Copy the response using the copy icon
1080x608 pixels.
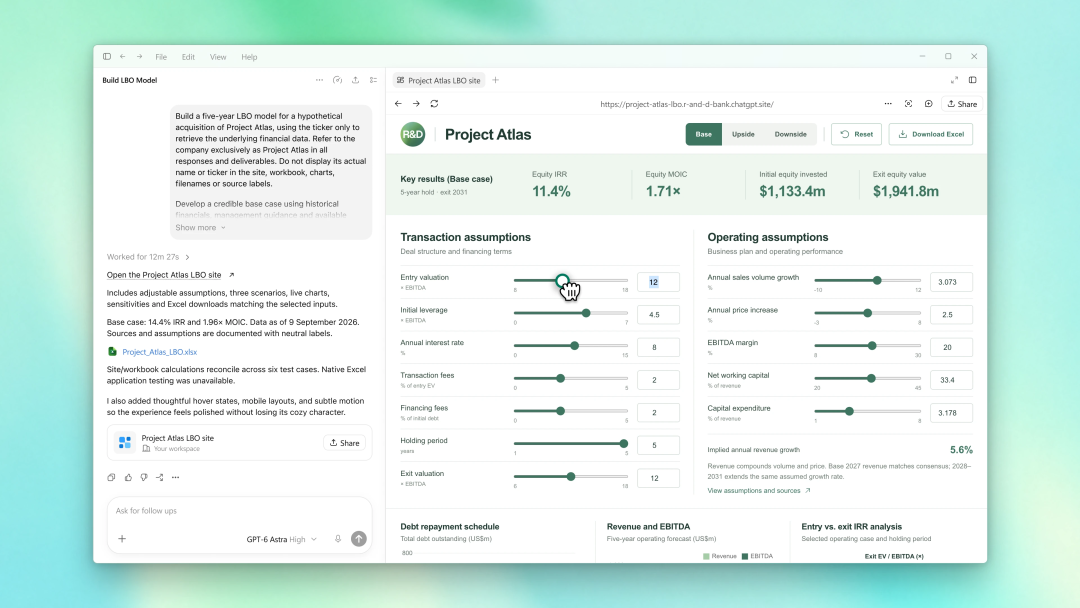[111, 477]
